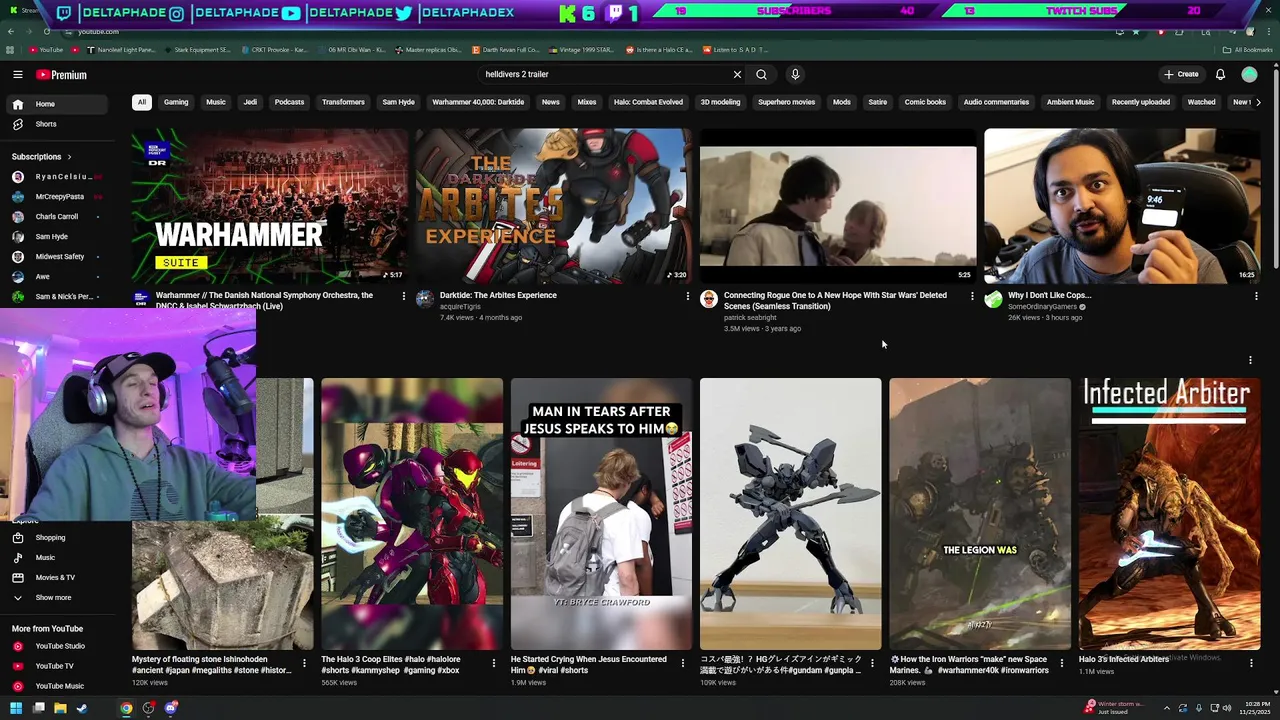Select the 'Comic books' filter chip
Image resolution: width=1280 pixels, height=720 pixels.
click(x=925, y=102)
